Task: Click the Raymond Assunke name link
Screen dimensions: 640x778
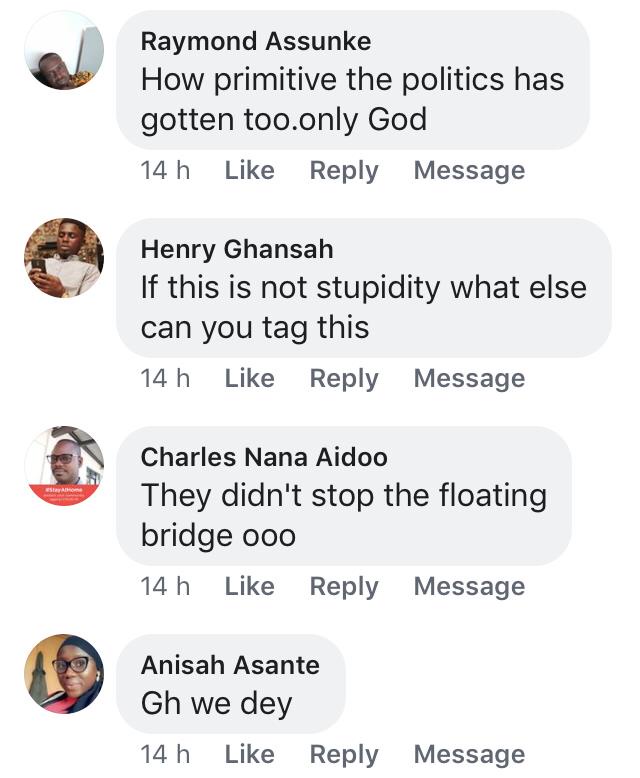Action: point(256,41)
